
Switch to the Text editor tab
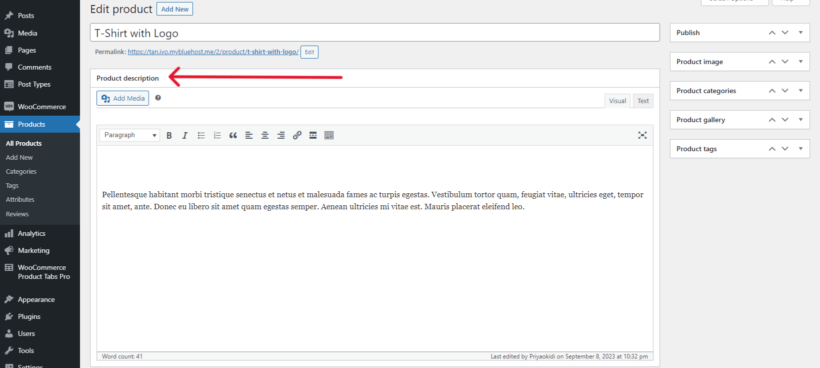click(643, 101)
